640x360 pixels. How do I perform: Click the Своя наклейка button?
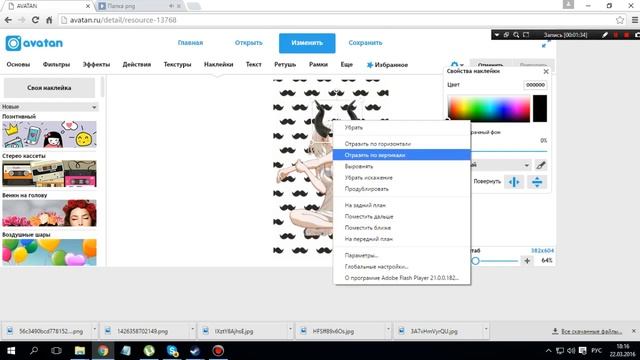point(49,88)
